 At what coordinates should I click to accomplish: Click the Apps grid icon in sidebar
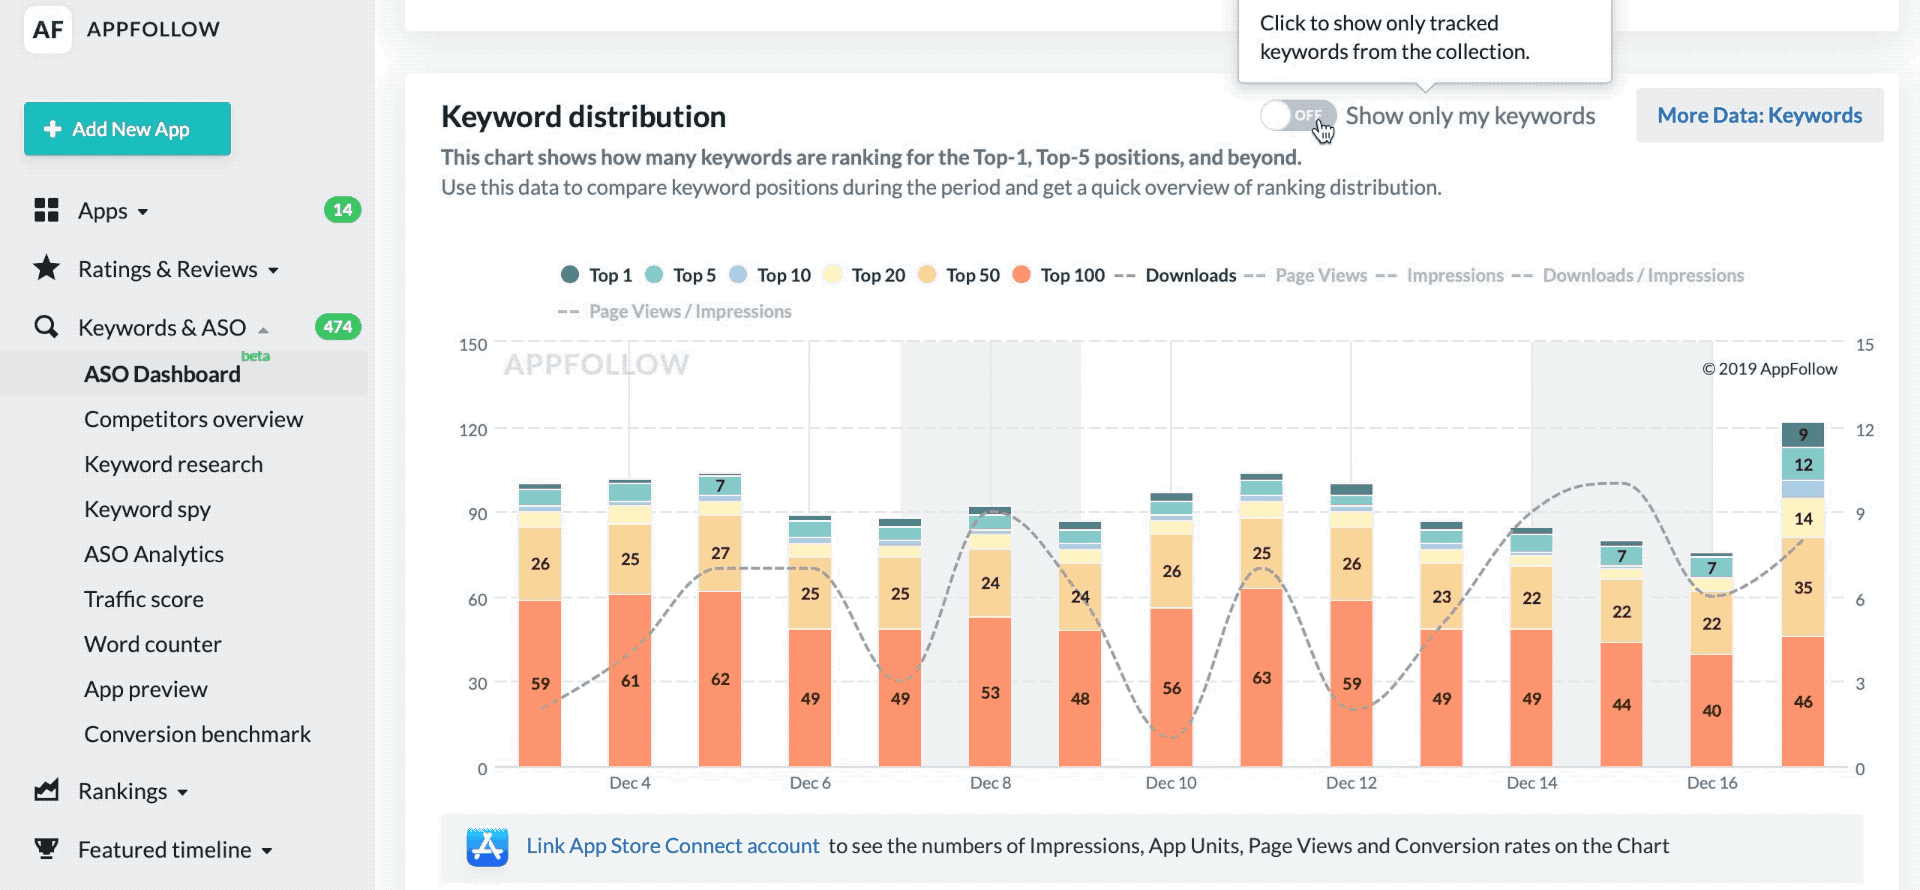tap(46, 210)
